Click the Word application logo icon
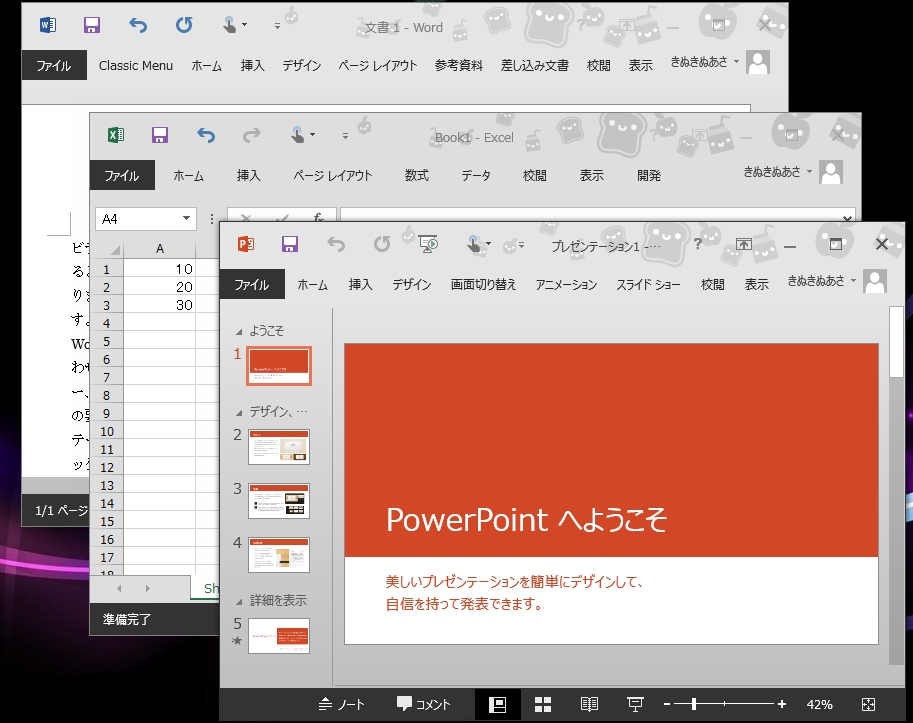 [48, 25]
